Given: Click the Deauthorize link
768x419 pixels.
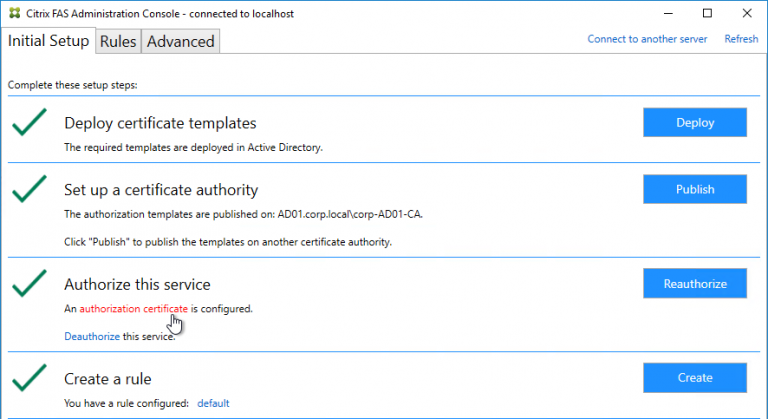Looking at the screenshot, I should coord(92,337).
